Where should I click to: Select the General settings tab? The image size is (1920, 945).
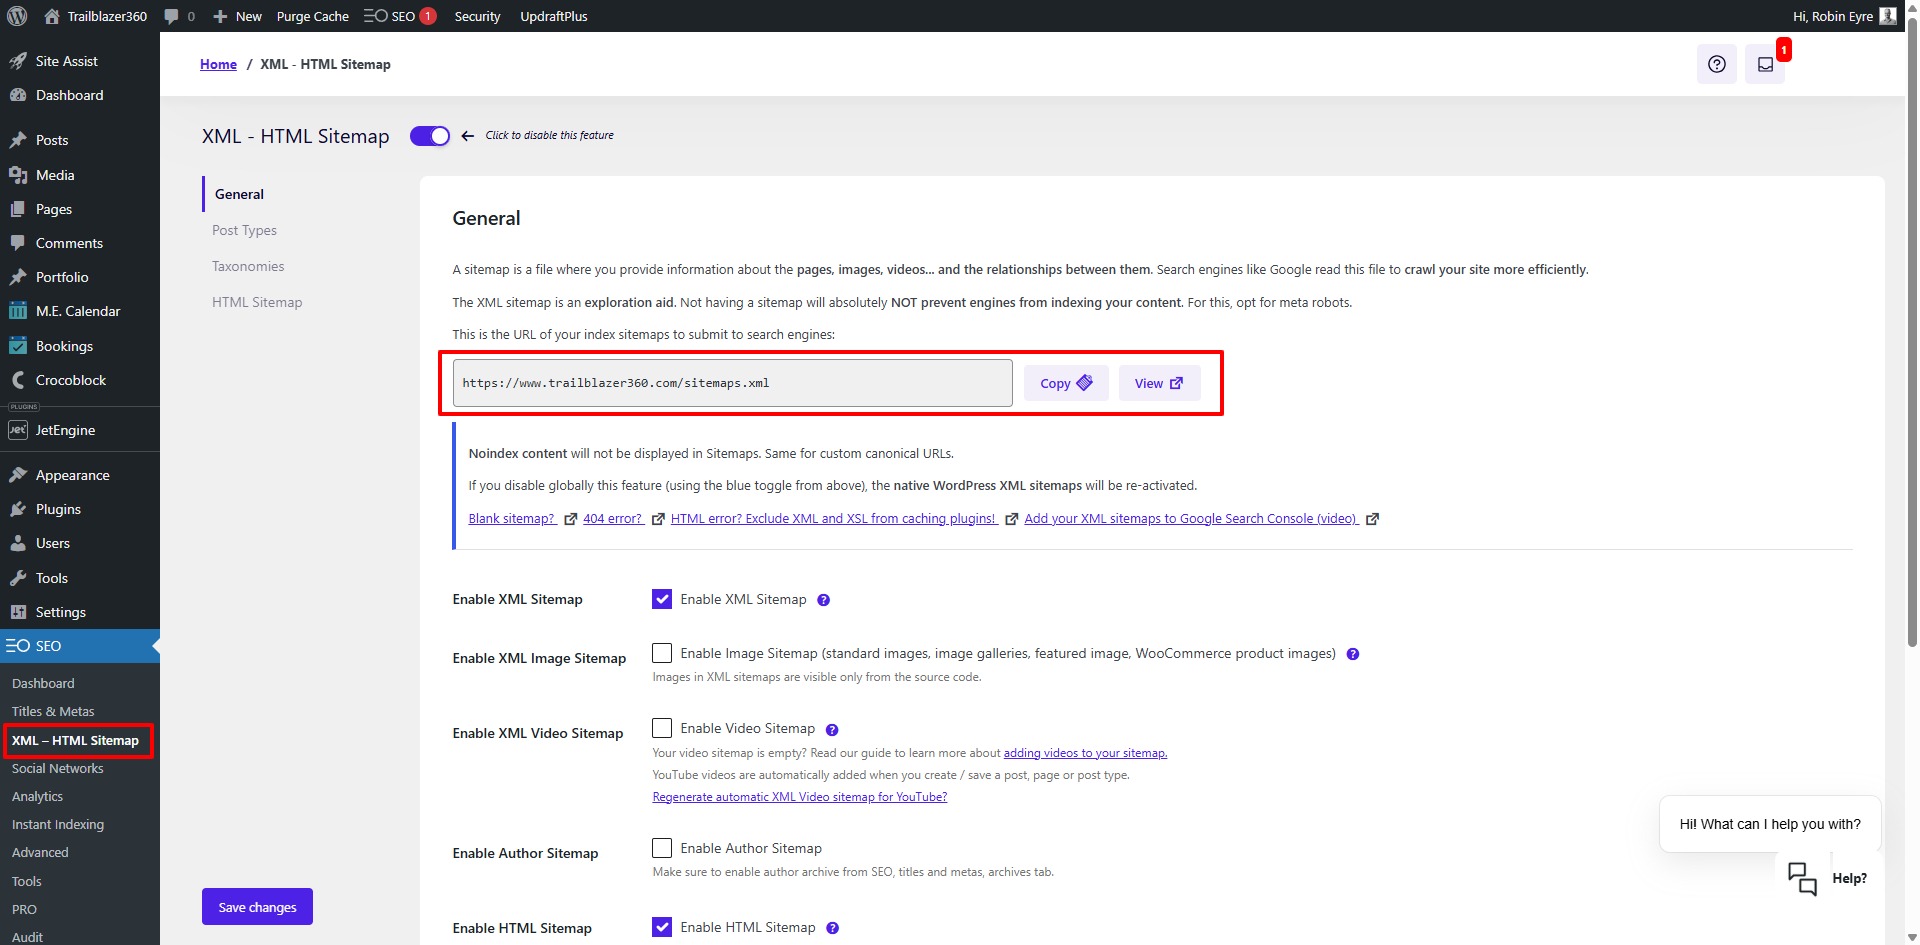click(x=239, y=194)
